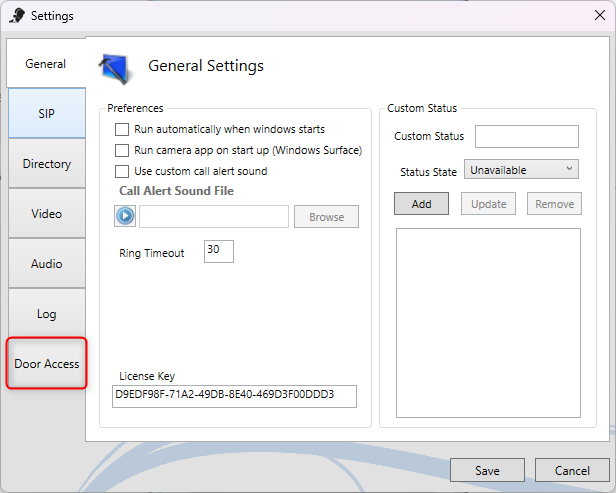Viewport: 616px width, 493px height.
Task: Open the Audio tab
Action: 47,264
